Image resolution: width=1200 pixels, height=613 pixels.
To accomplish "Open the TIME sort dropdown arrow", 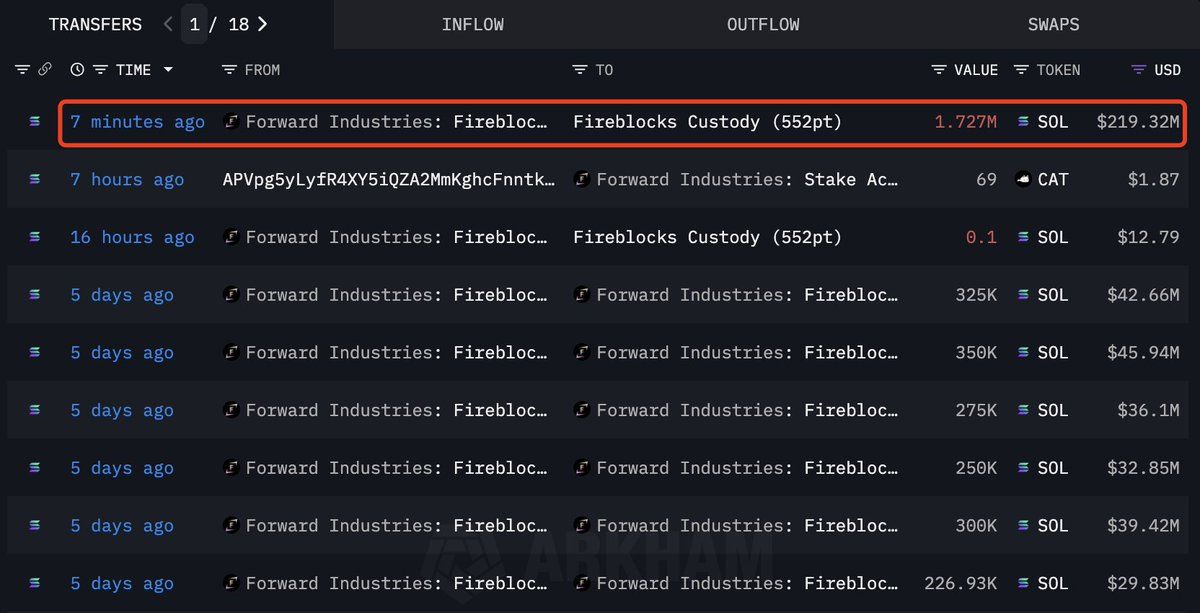I will click(x=167, y=70).
